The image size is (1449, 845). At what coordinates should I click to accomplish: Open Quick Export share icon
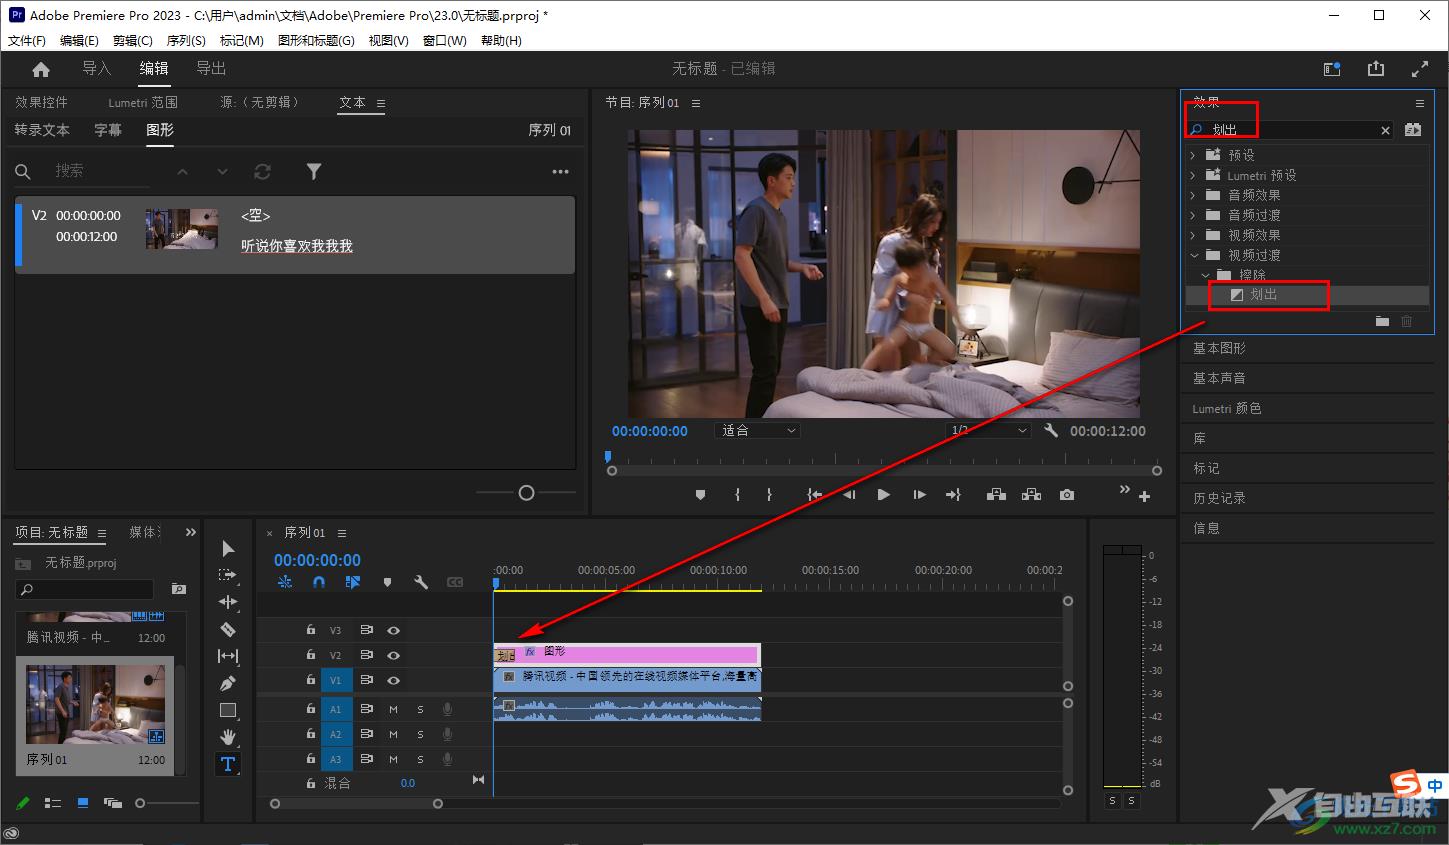tap(1376, 69)
